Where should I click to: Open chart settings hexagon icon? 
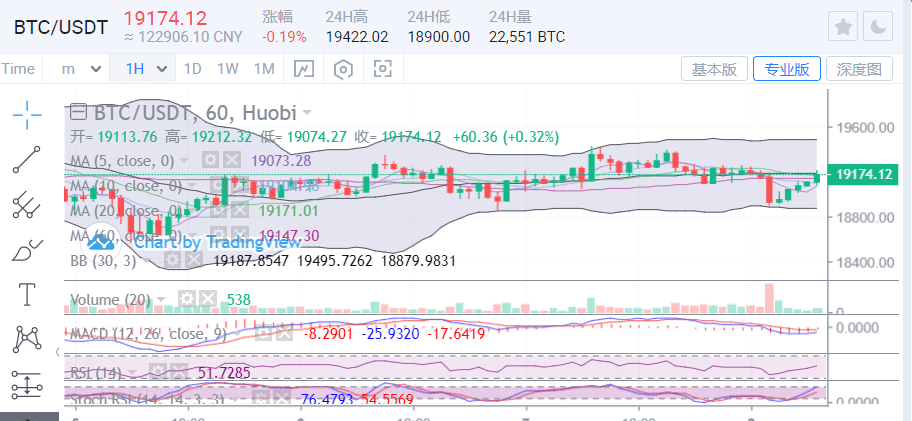(x=343, y=69)
